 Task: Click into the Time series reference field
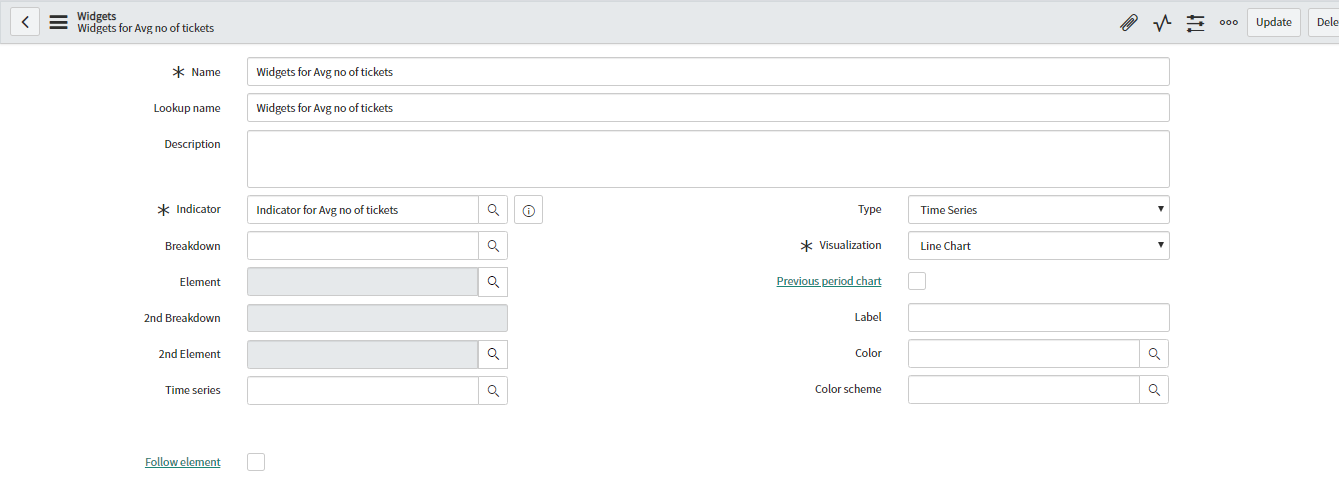(363, 390)
